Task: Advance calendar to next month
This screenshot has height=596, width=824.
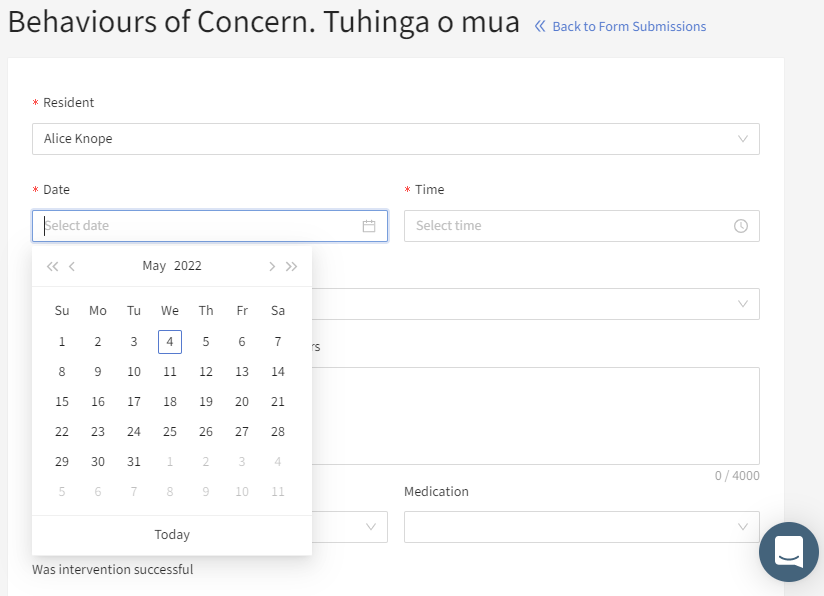Action: click(272, 266)
